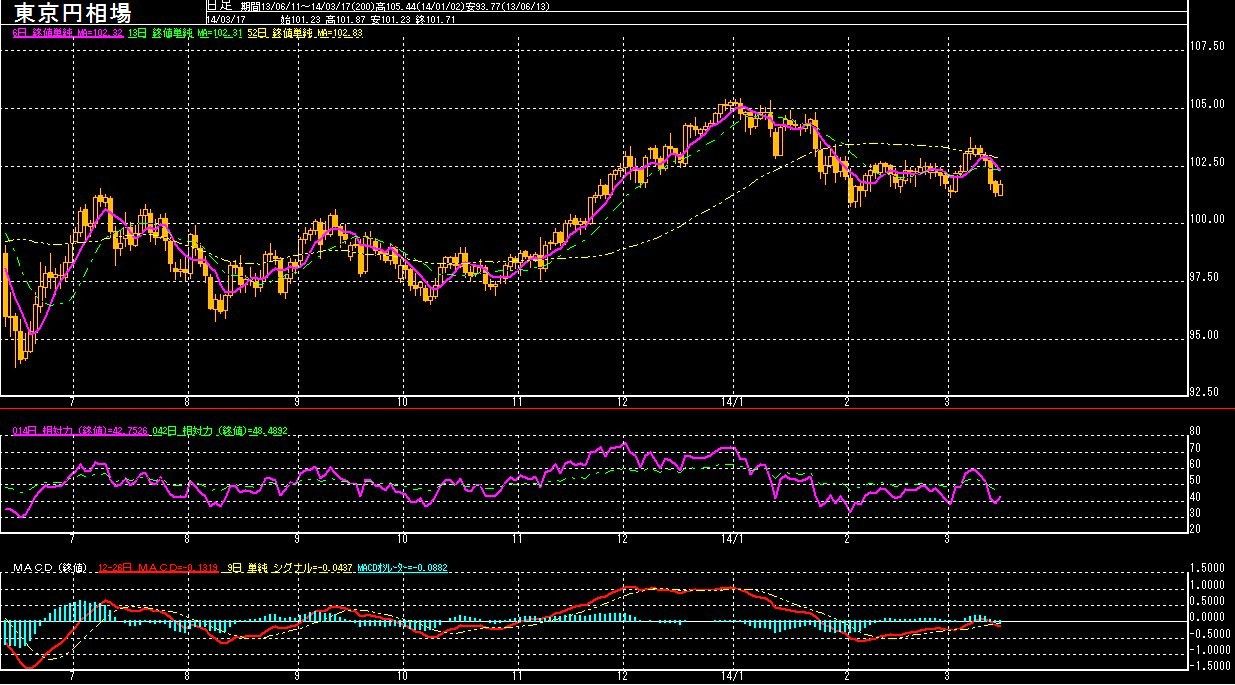Select the 日足 timeframe label
The height and width of the screenshot is (685, 1235).
point(219,6)
